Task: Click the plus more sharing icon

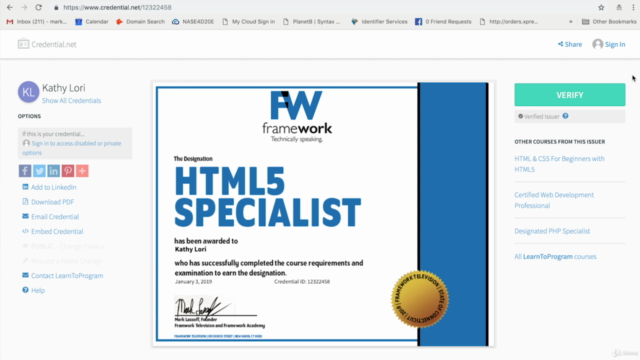Action: pos(82,171)
